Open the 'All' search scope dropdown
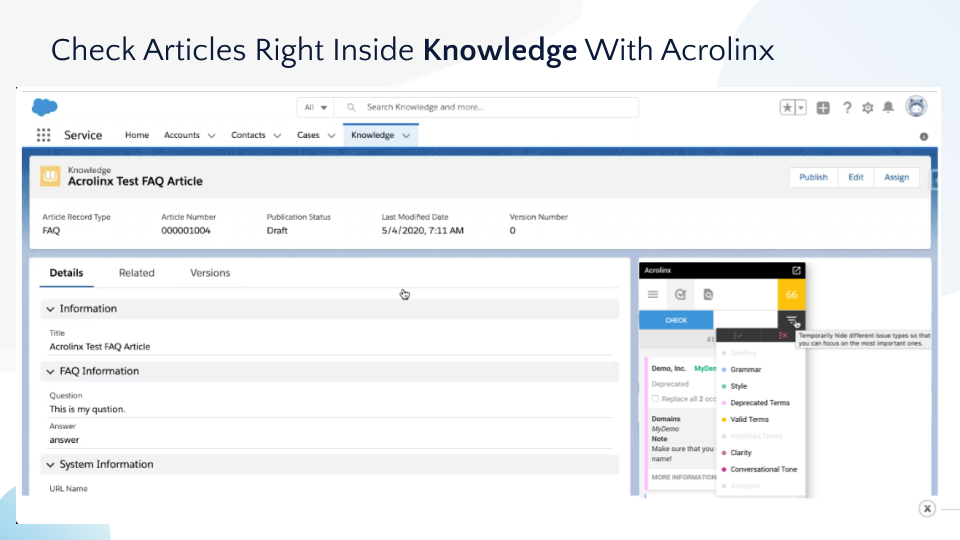This screenshot has width=960, height=540. [315, 107]
